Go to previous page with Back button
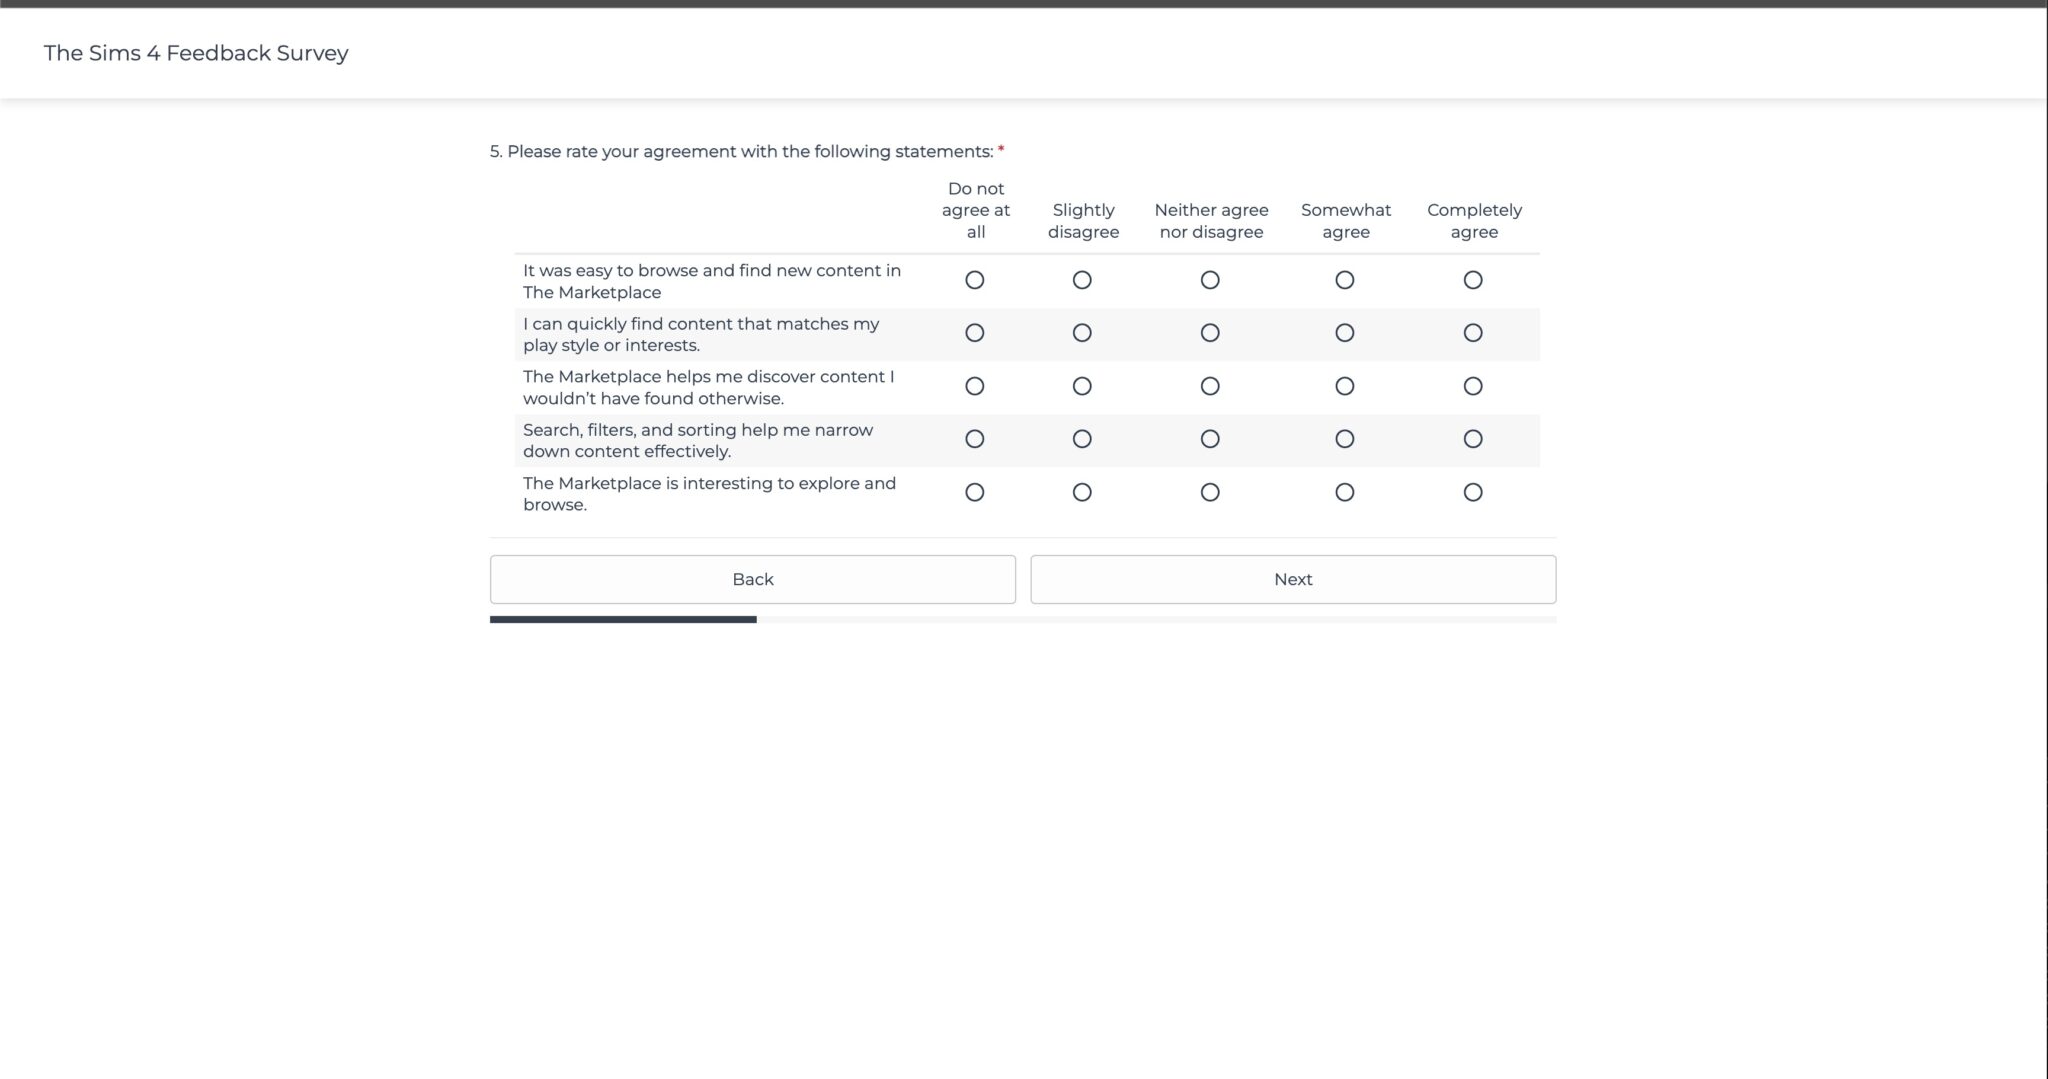Image resolution: width=2048 pixels, height=1079 pixels. [753, 579]
